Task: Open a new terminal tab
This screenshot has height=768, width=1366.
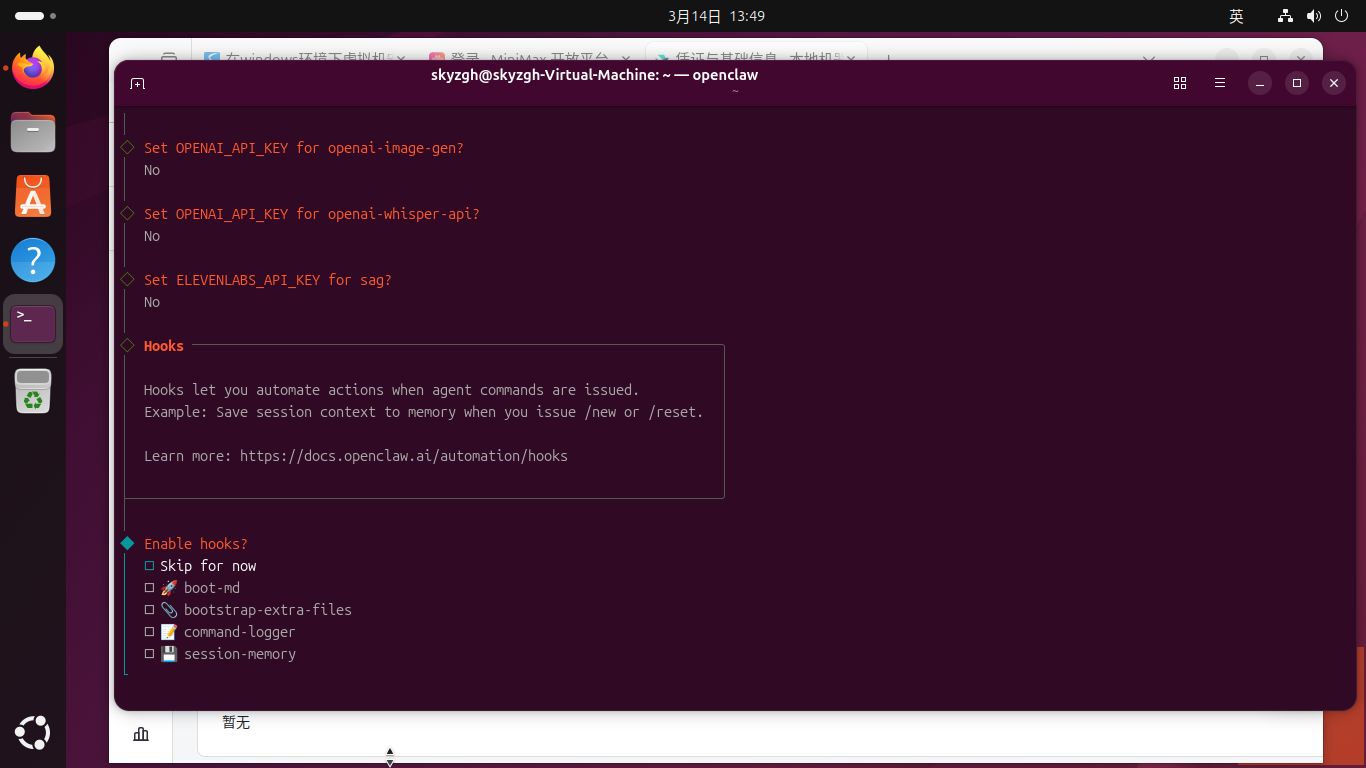Action: [138, 84]
